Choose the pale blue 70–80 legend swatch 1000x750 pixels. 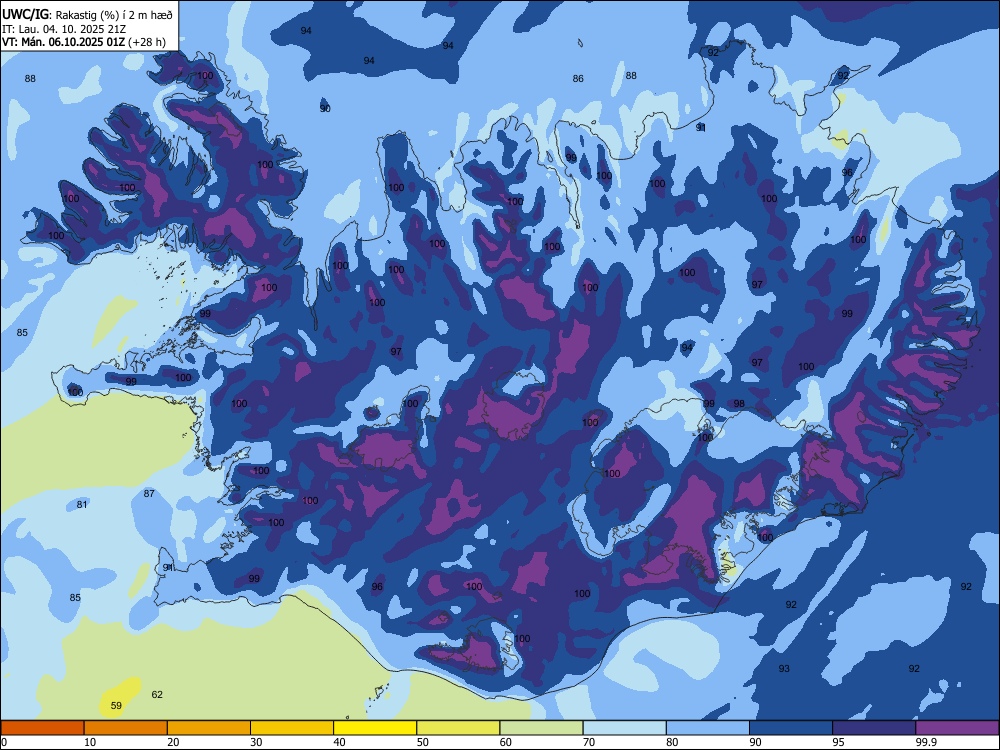[x=625, y=728]
